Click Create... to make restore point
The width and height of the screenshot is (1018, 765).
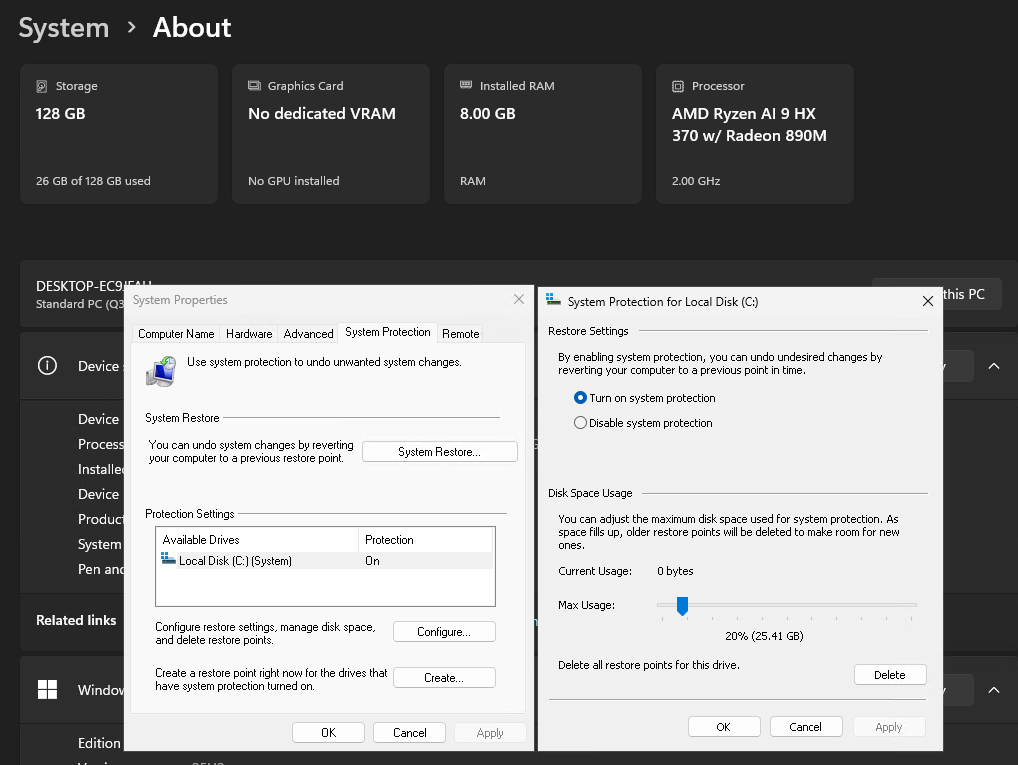(444, 678)
